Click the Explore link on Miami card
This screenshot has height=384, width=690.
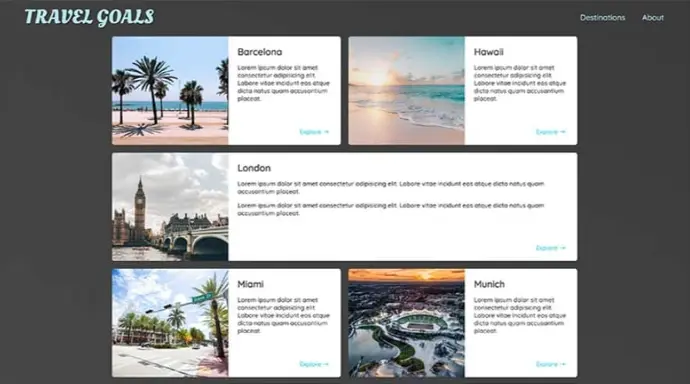coord(314,364)
